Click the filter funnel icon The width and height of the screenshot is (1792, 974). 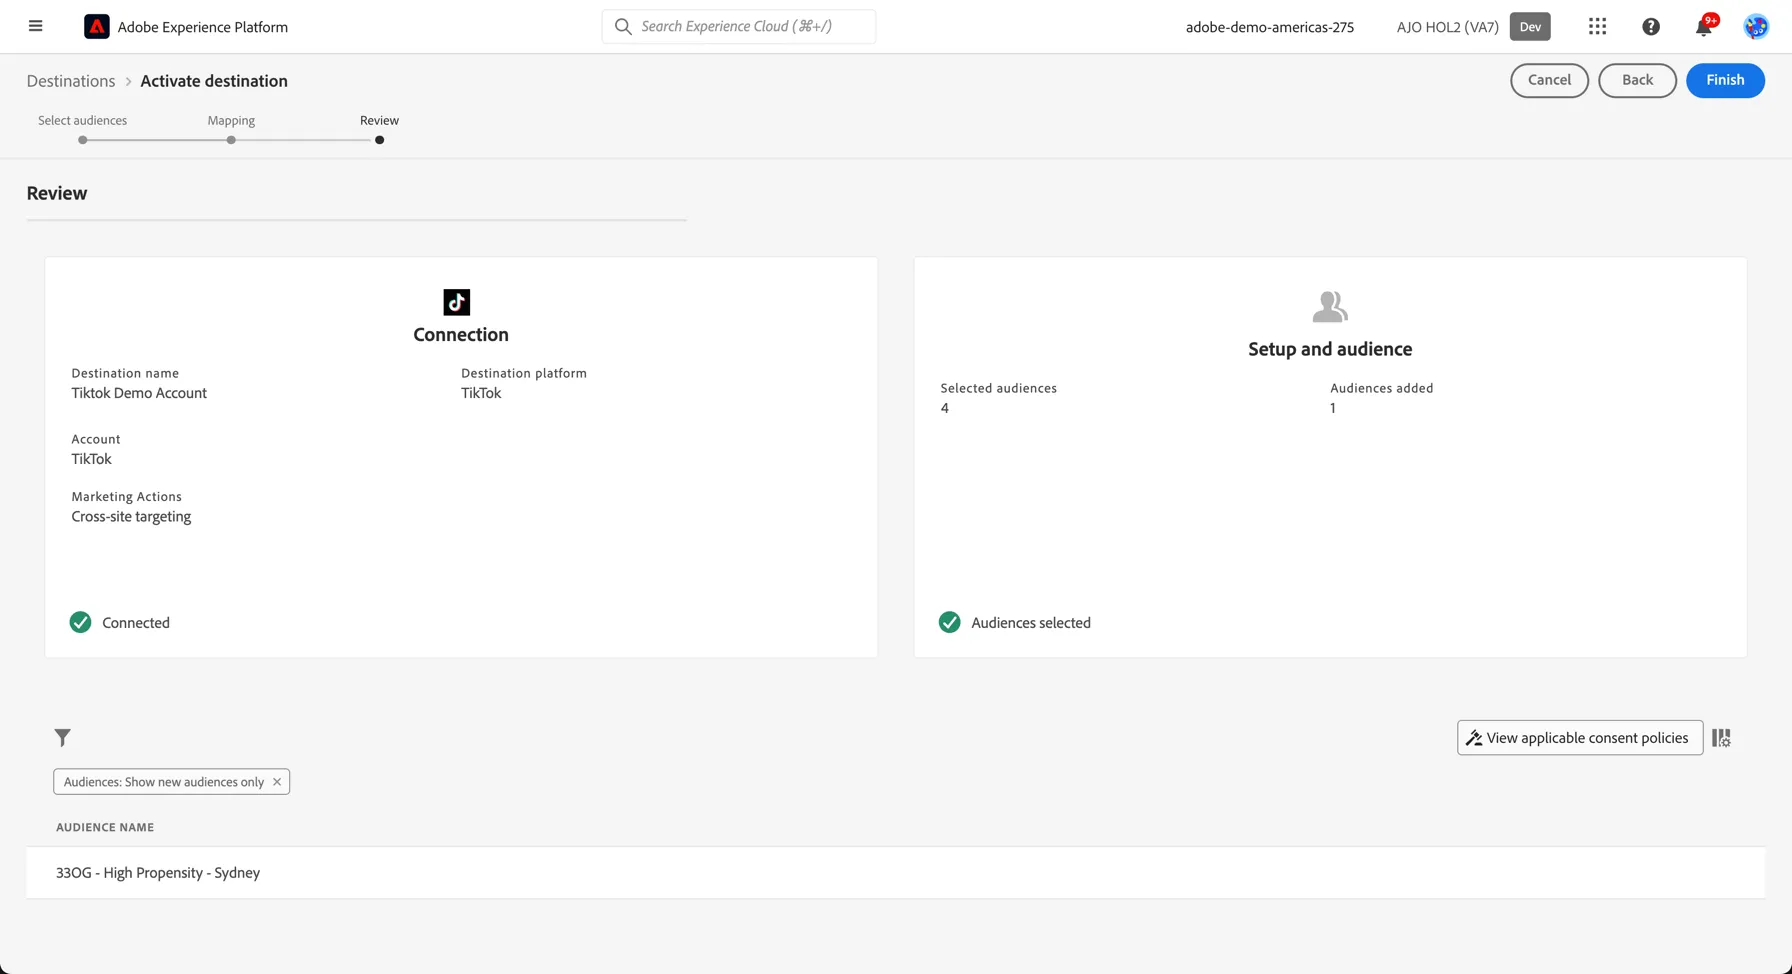tap(62, 738)
